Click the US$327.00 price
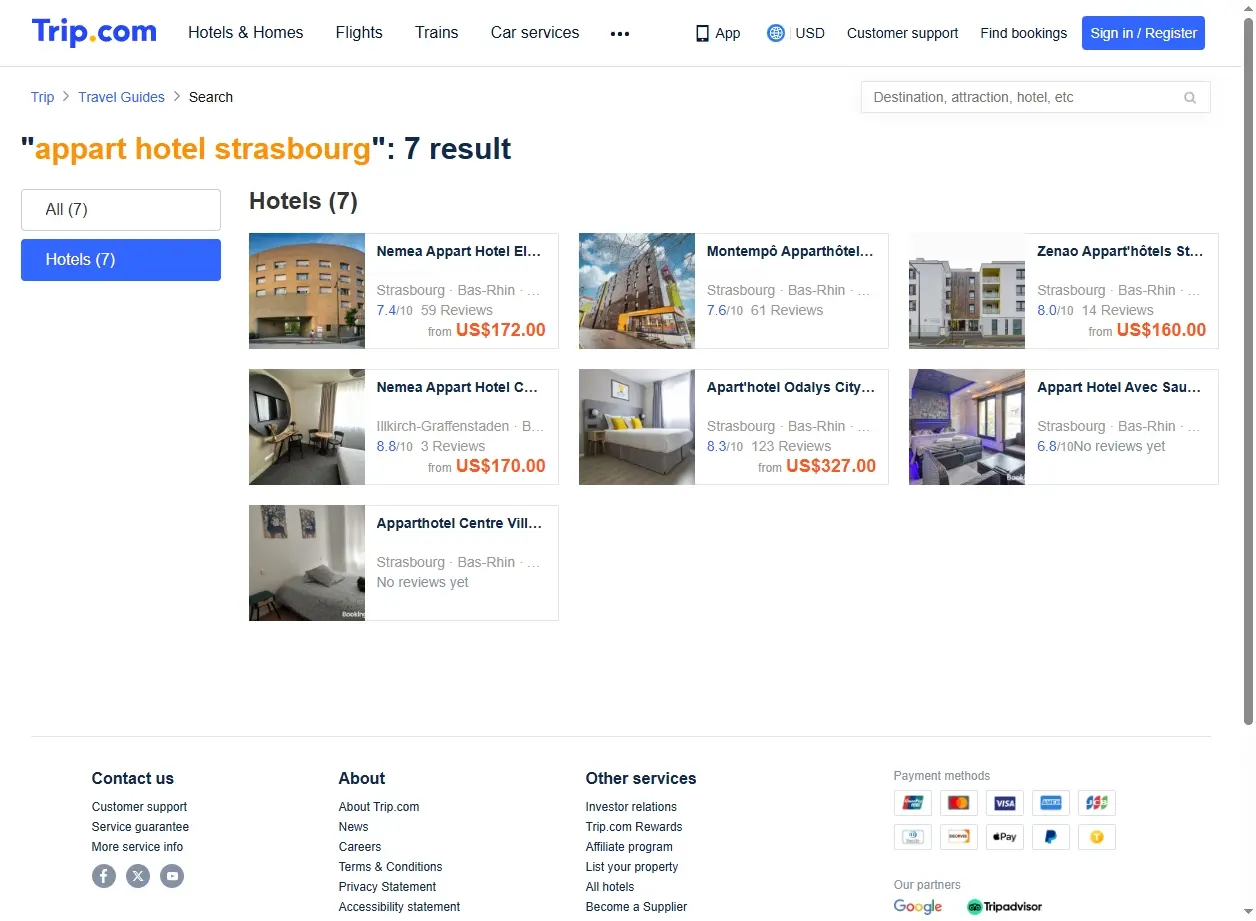The height and width of the screenshot is (921, 1256). pyautogui.click(x=831, y=466)
